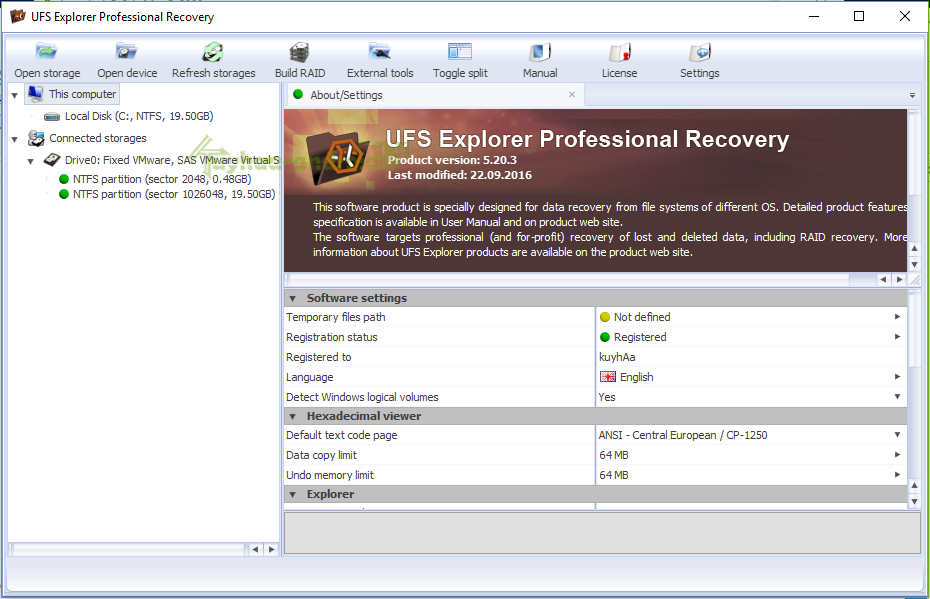Click the settings list scroll up arrow
The image size is (930, 599).
tap(915, 486)
